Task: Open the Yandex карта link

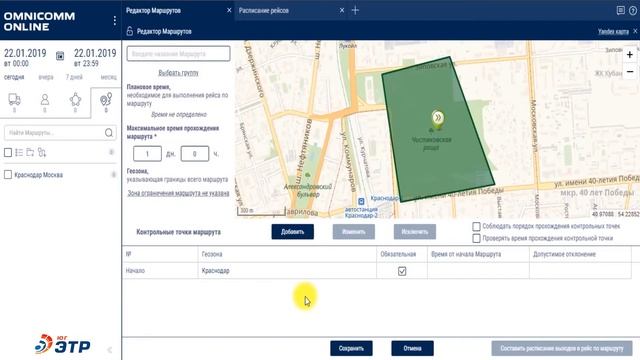Action: point(613,31)
